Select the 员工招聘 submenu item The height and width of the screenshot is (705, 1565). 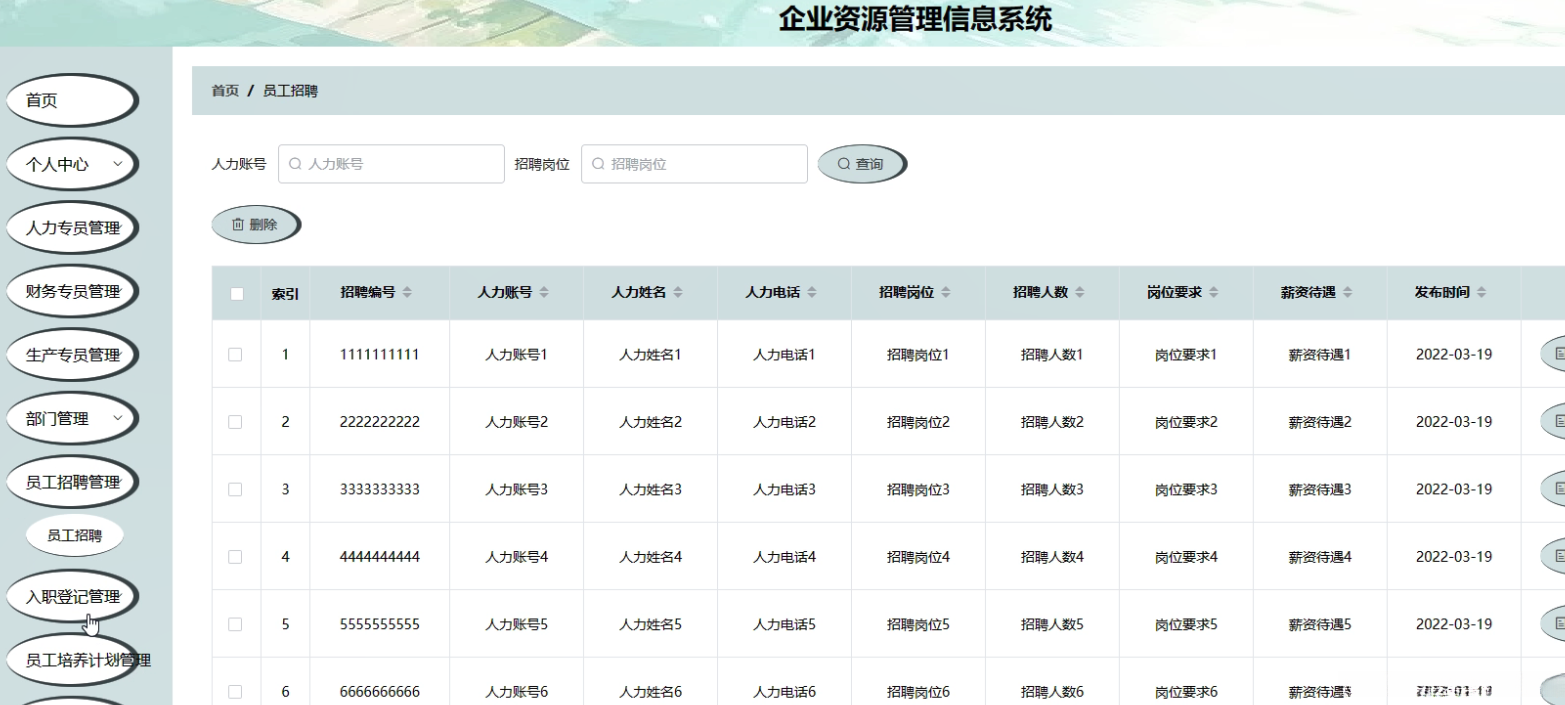pos(75,535)
